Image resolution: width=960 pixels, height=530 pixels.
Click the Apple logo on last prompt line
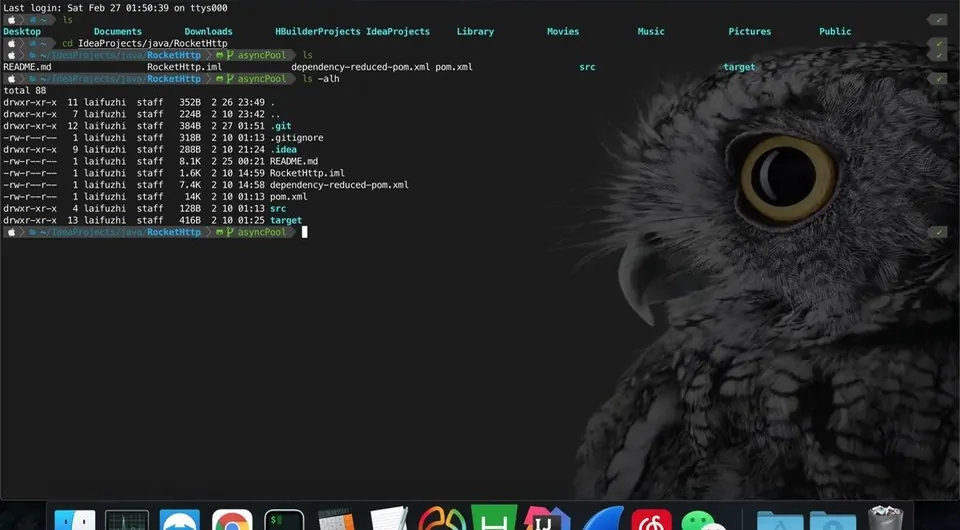click(x=12, y=232)
